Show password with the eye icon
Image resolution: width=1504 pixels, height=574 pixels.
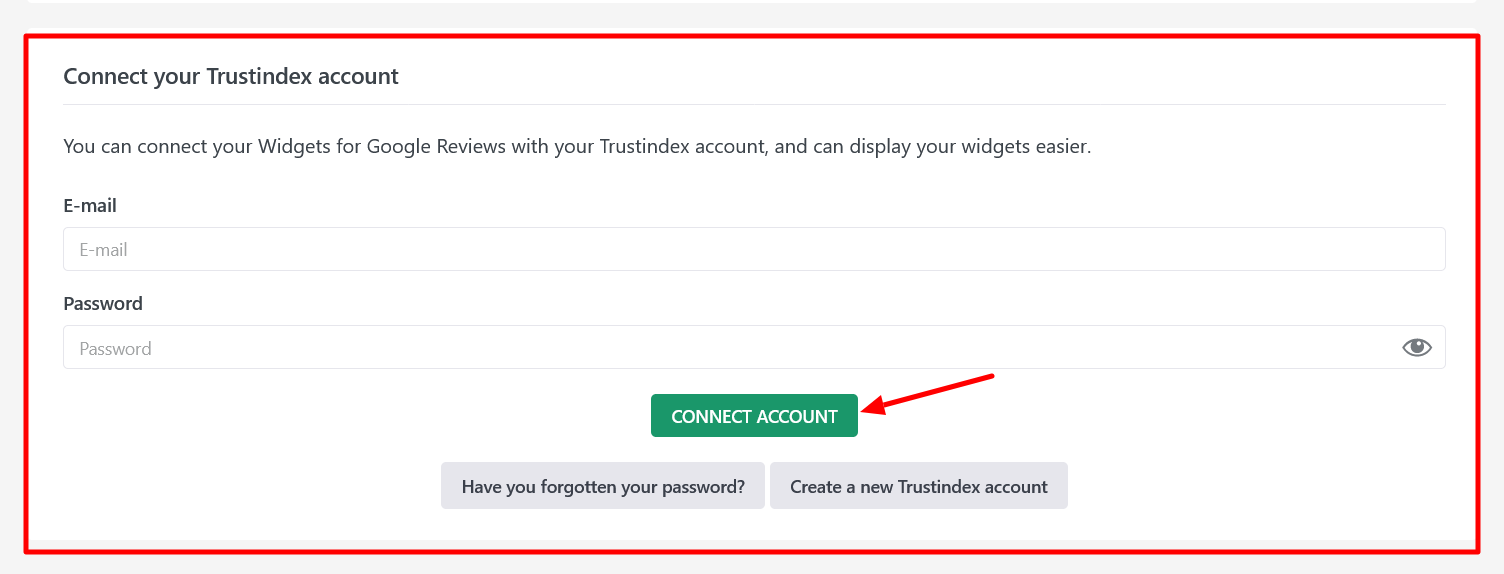(1416, 348)
